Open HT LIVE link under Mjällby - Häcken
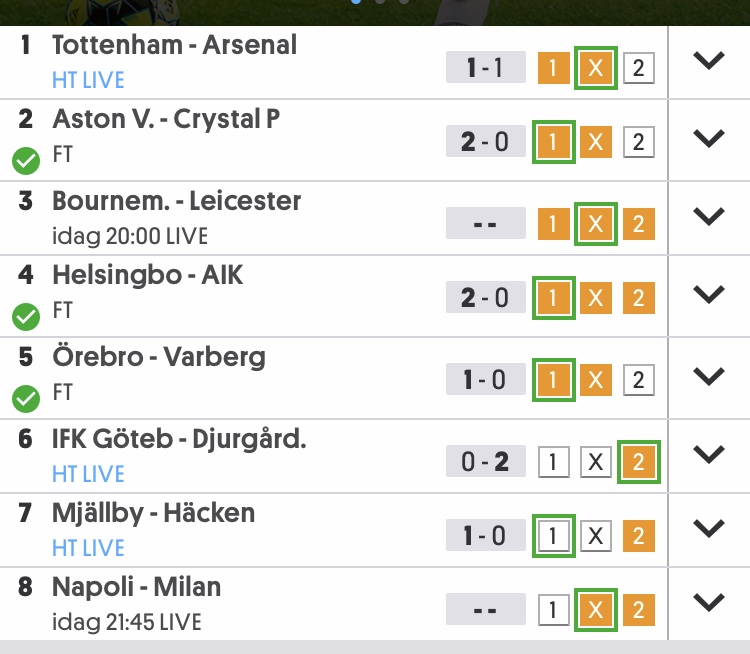 pyautogui.click(x=88, y=548)
